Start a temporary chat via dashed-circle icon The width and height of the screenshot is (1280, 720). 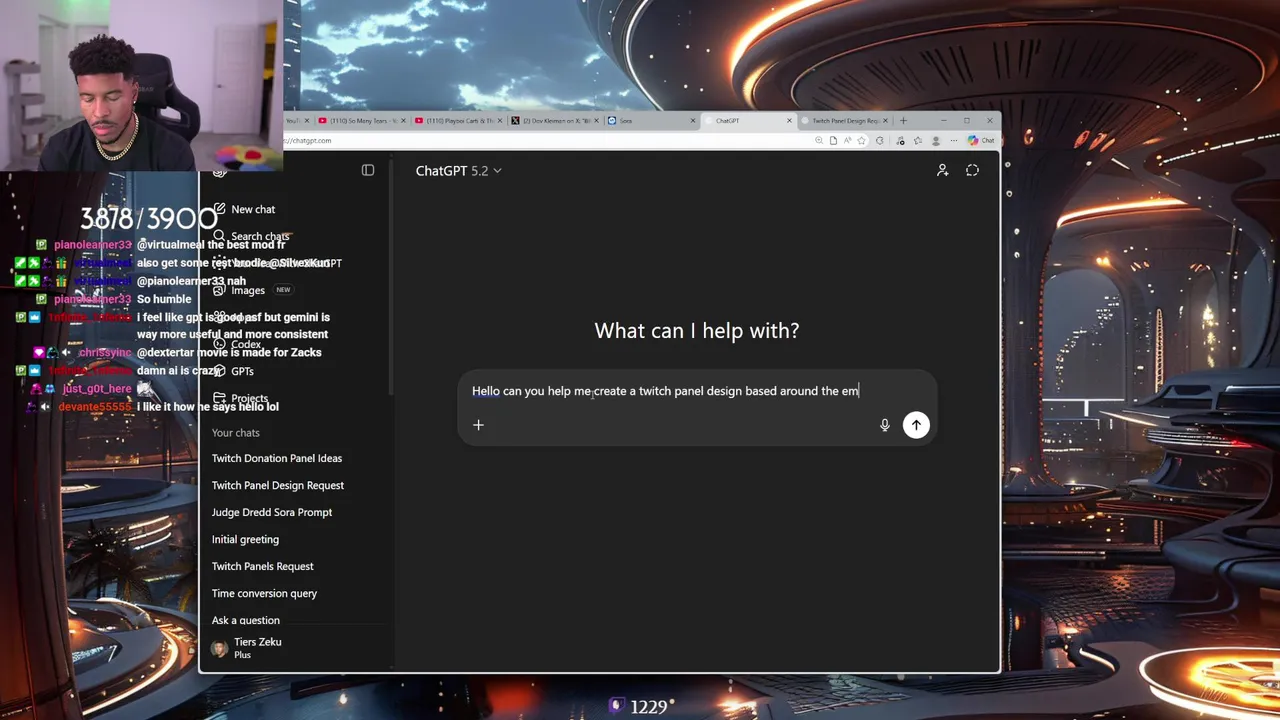pos(972,170)
